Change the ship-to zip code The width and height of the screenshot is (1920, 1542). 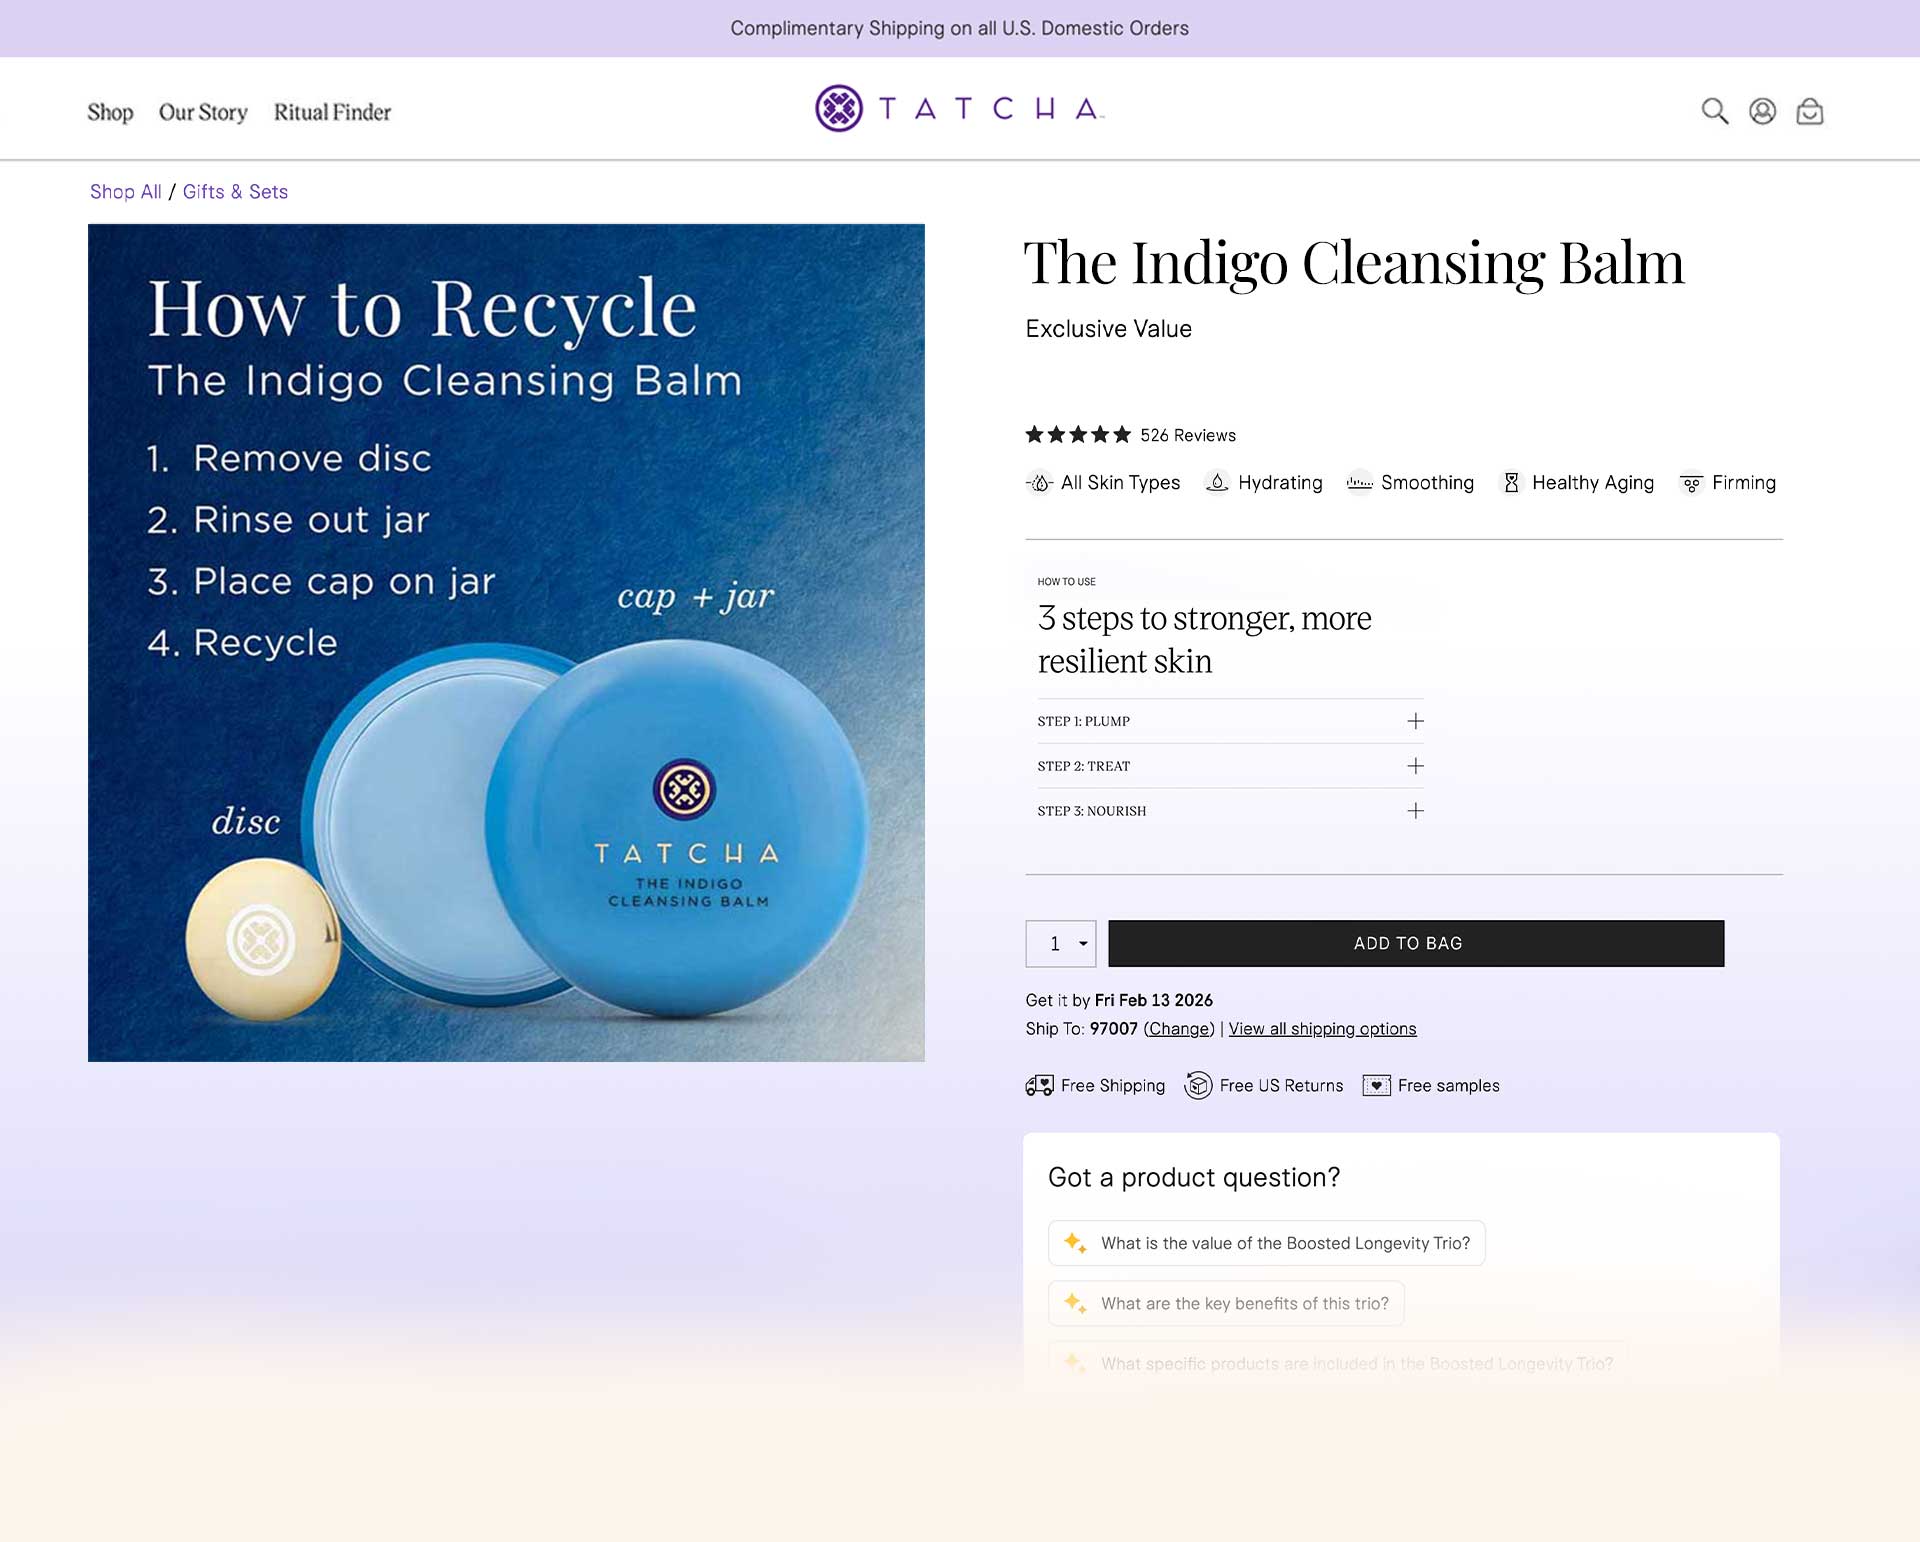click(x=1179, y=1029)
